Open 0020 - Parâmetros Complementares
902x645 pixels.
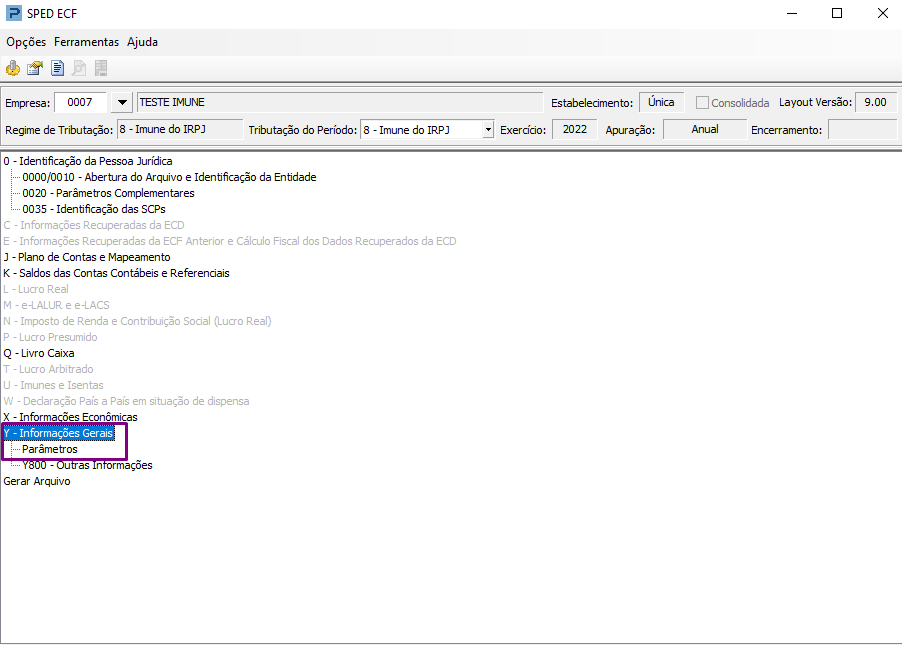108,193
